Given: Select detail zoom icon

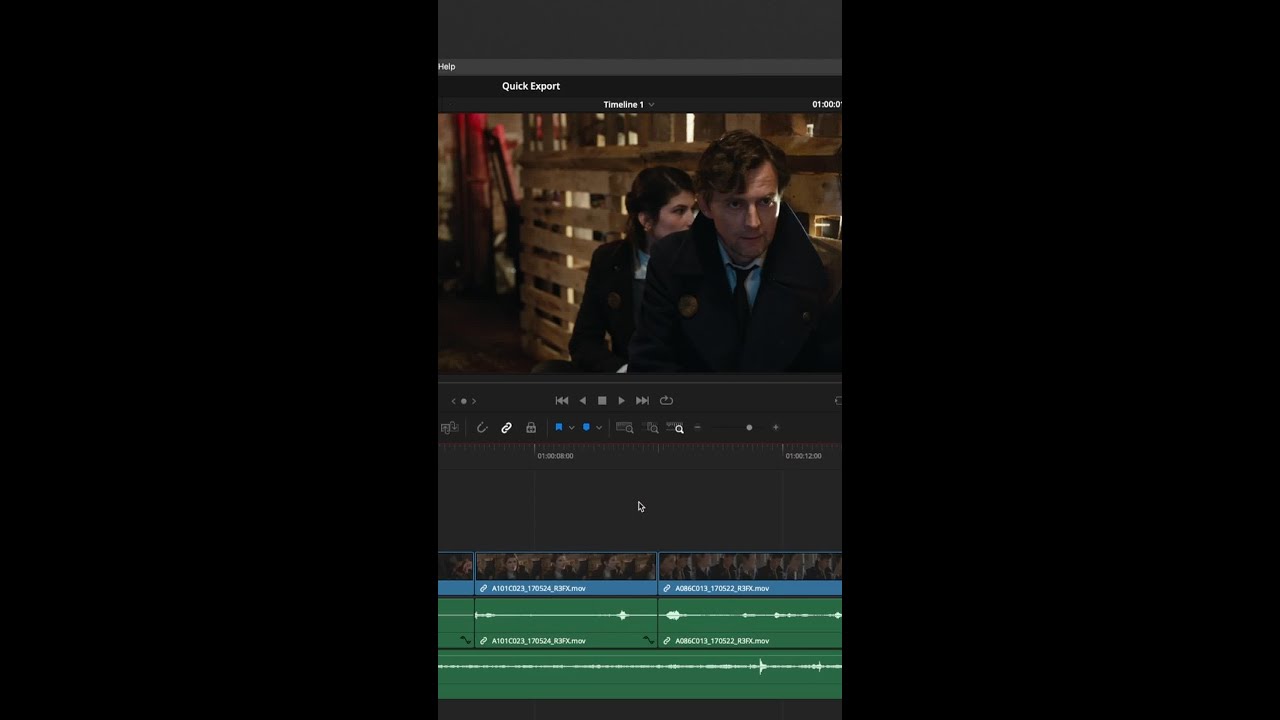Looking at the screenshot, I should tap(652, 428).
